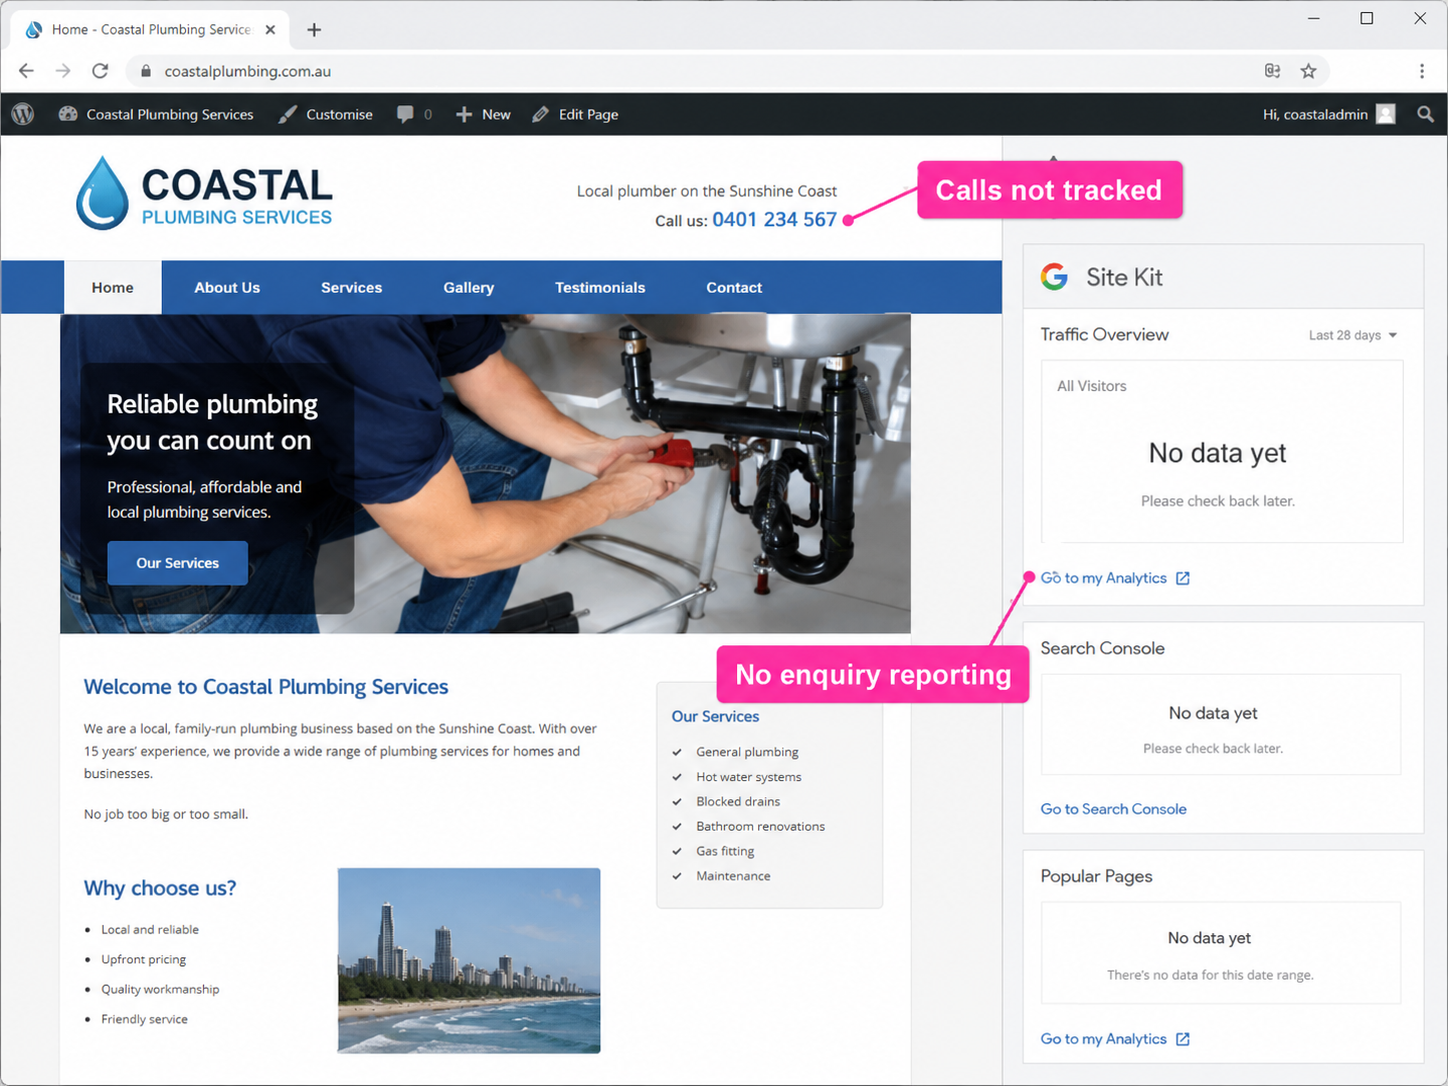Click Edit Page in admin bar
The image size is (1448, 1086).
575,114
